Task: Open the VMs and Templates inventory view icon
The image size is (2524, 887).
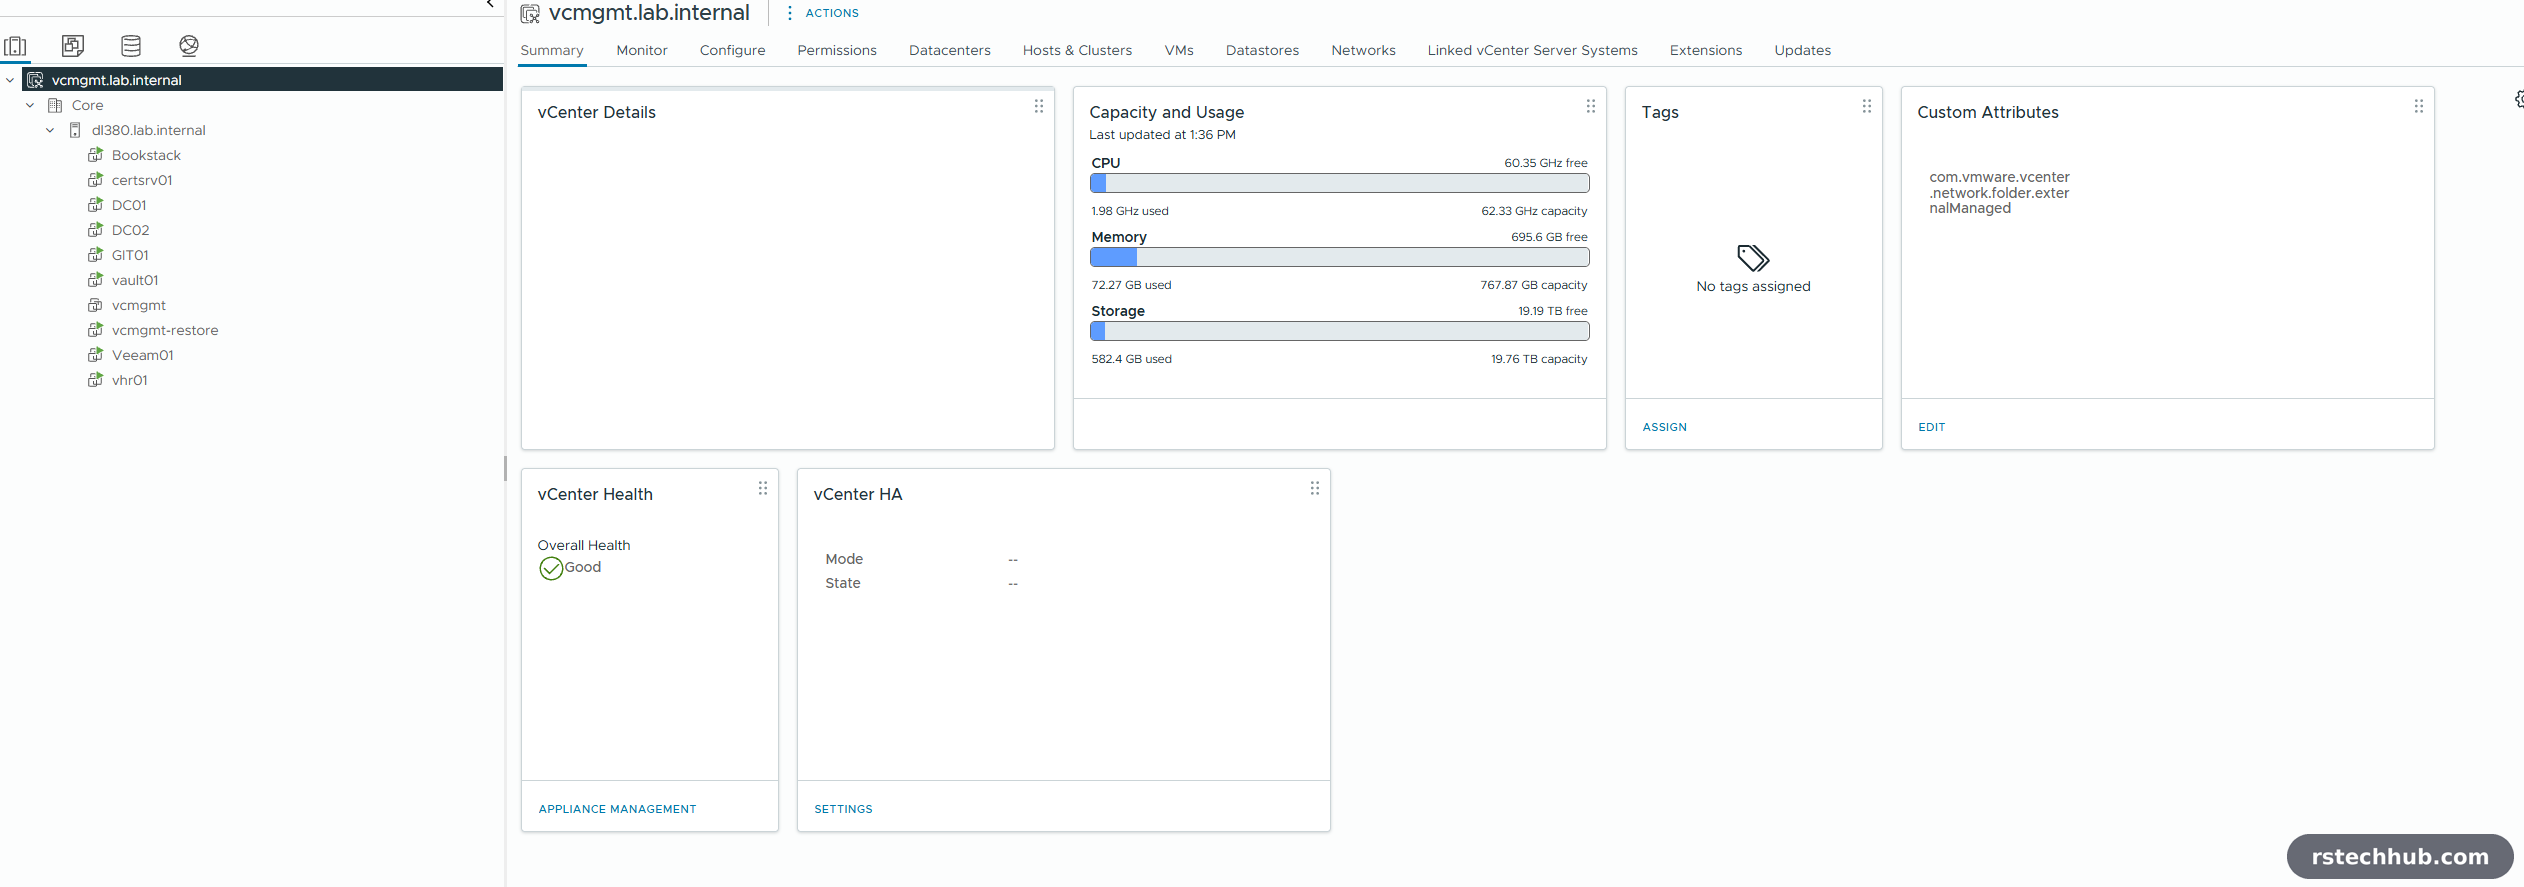Action: pos(73,46)
